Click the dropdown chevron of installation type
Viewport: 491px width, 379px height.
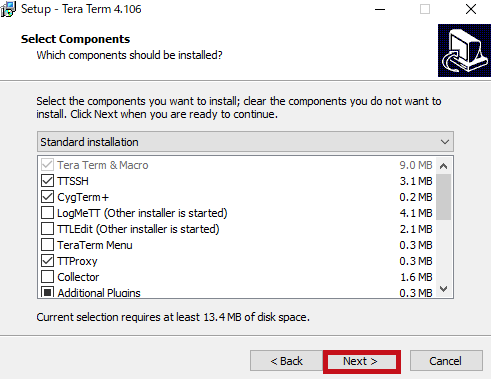pyautogui.click(x=445, y=142)
